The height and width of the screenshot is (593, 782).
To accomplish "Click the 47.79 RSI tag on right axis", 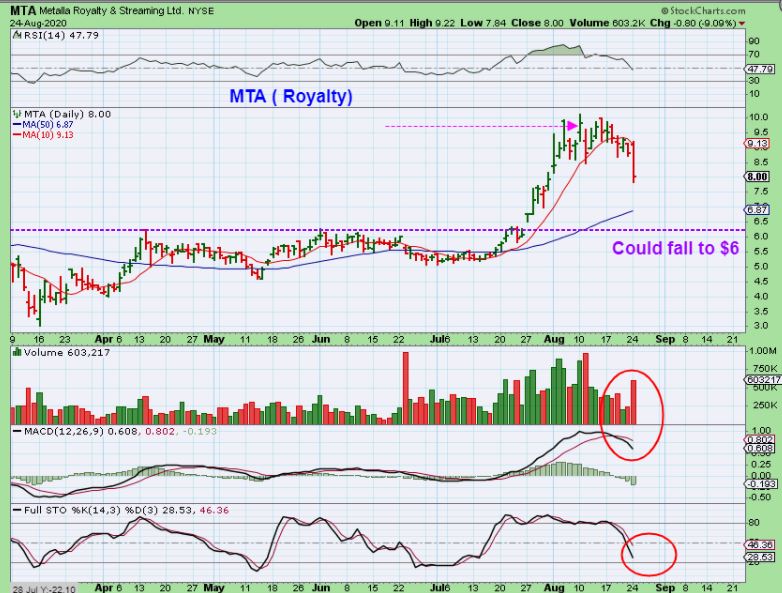I will [761, 69].
